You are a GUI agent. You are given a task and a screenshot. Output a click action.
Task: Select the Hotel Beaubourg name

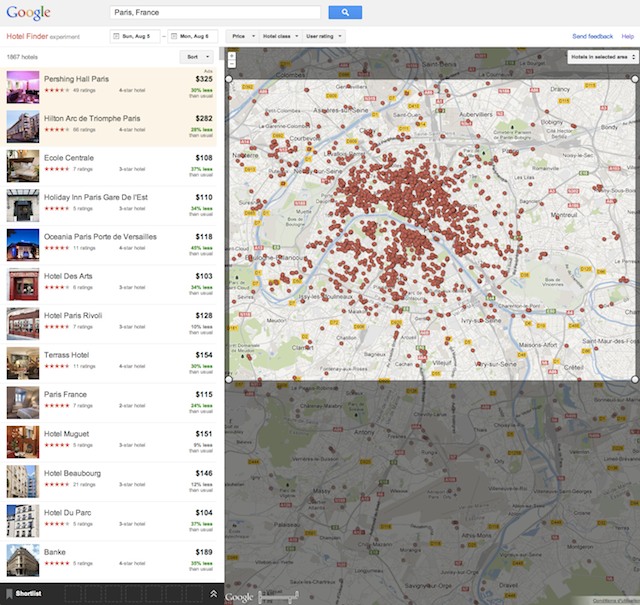(72, 473)
